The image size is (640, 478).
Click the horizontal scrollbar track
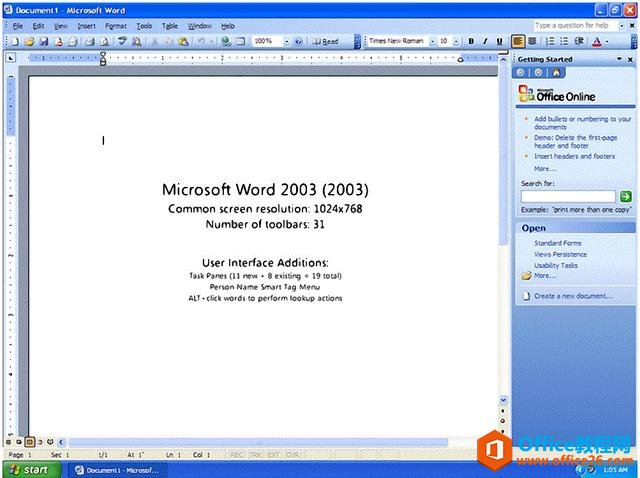[x=258, y=442]
